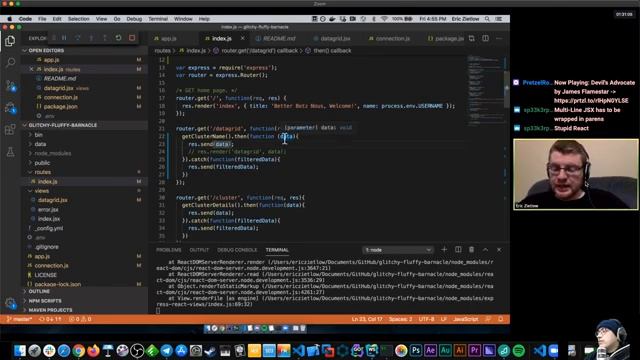The height and width of the screenshot is (360, 640).
Task: Open the Explorer view in the activity bar
Action: click(10, 41)
